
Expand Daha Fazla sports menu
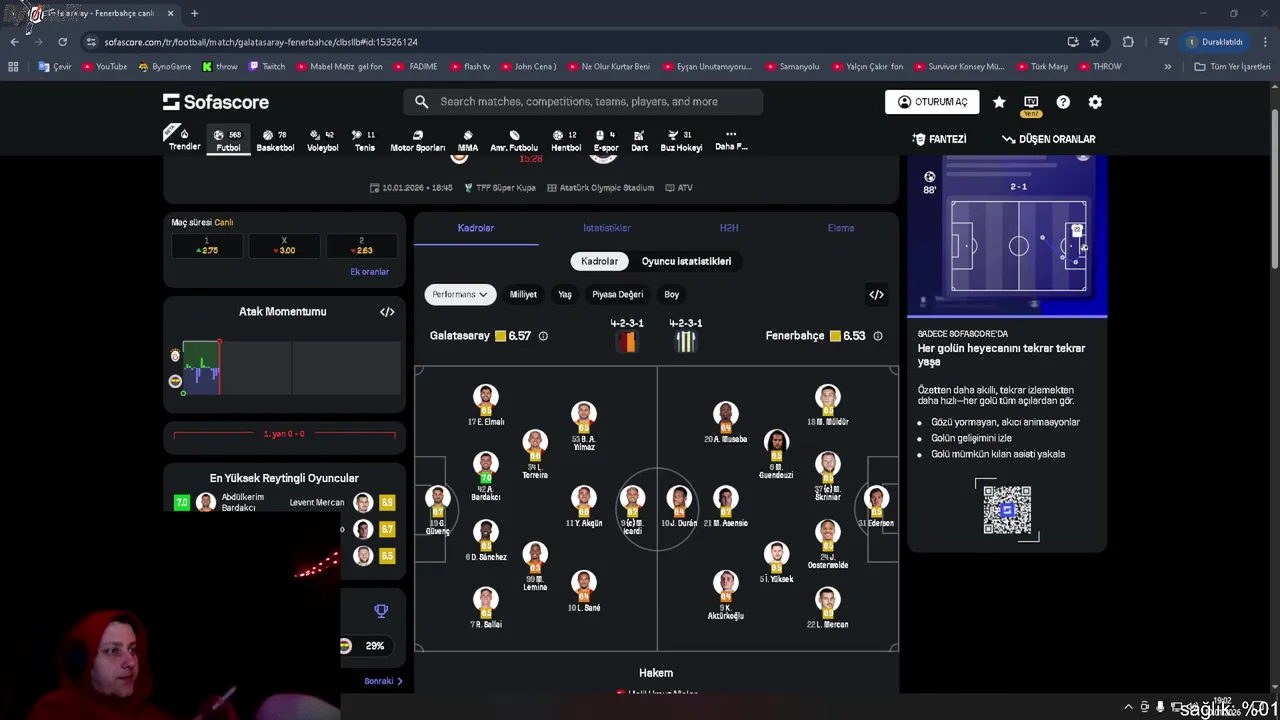[x=731, y=140]
